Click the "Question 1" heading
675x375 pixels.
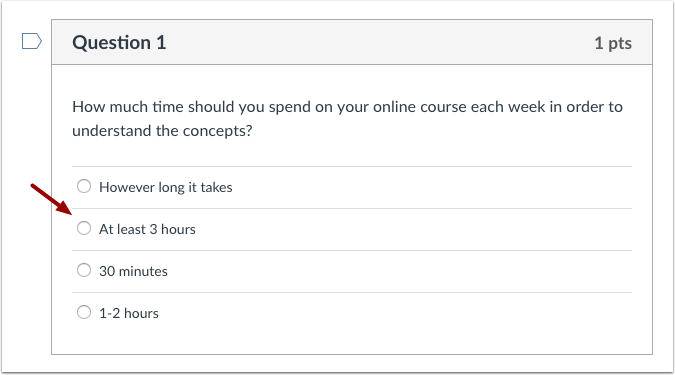[x=119, y=43]
